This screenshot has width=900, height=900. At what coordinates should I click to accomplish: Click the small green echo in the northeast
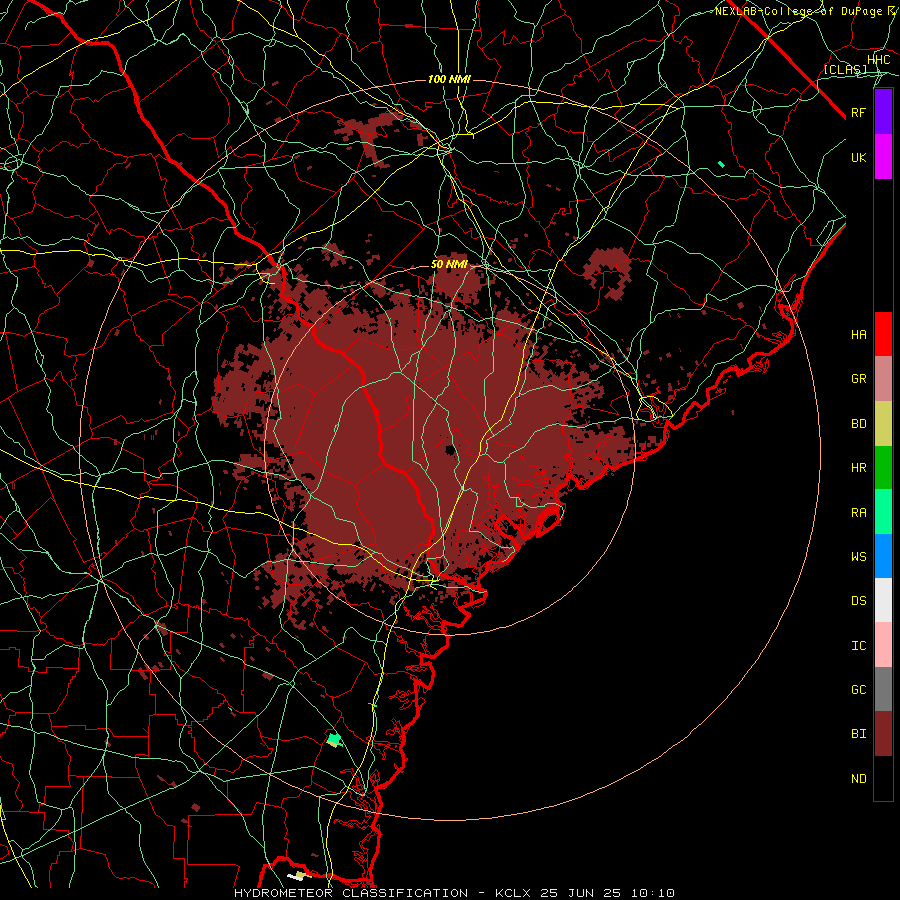[x=721, y=165]
